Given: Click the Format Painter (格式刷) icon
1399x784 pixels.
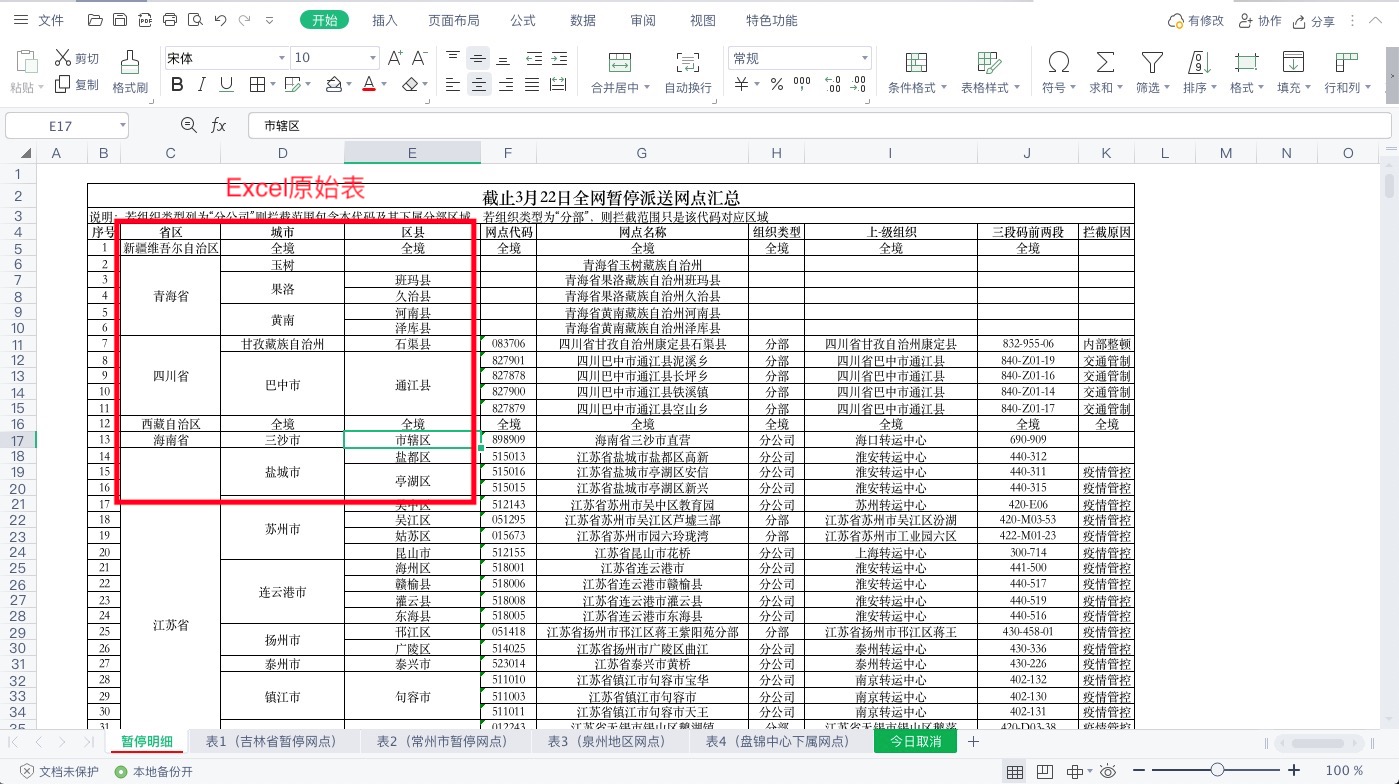Looking at the screenshot, I should click(129, 63).
